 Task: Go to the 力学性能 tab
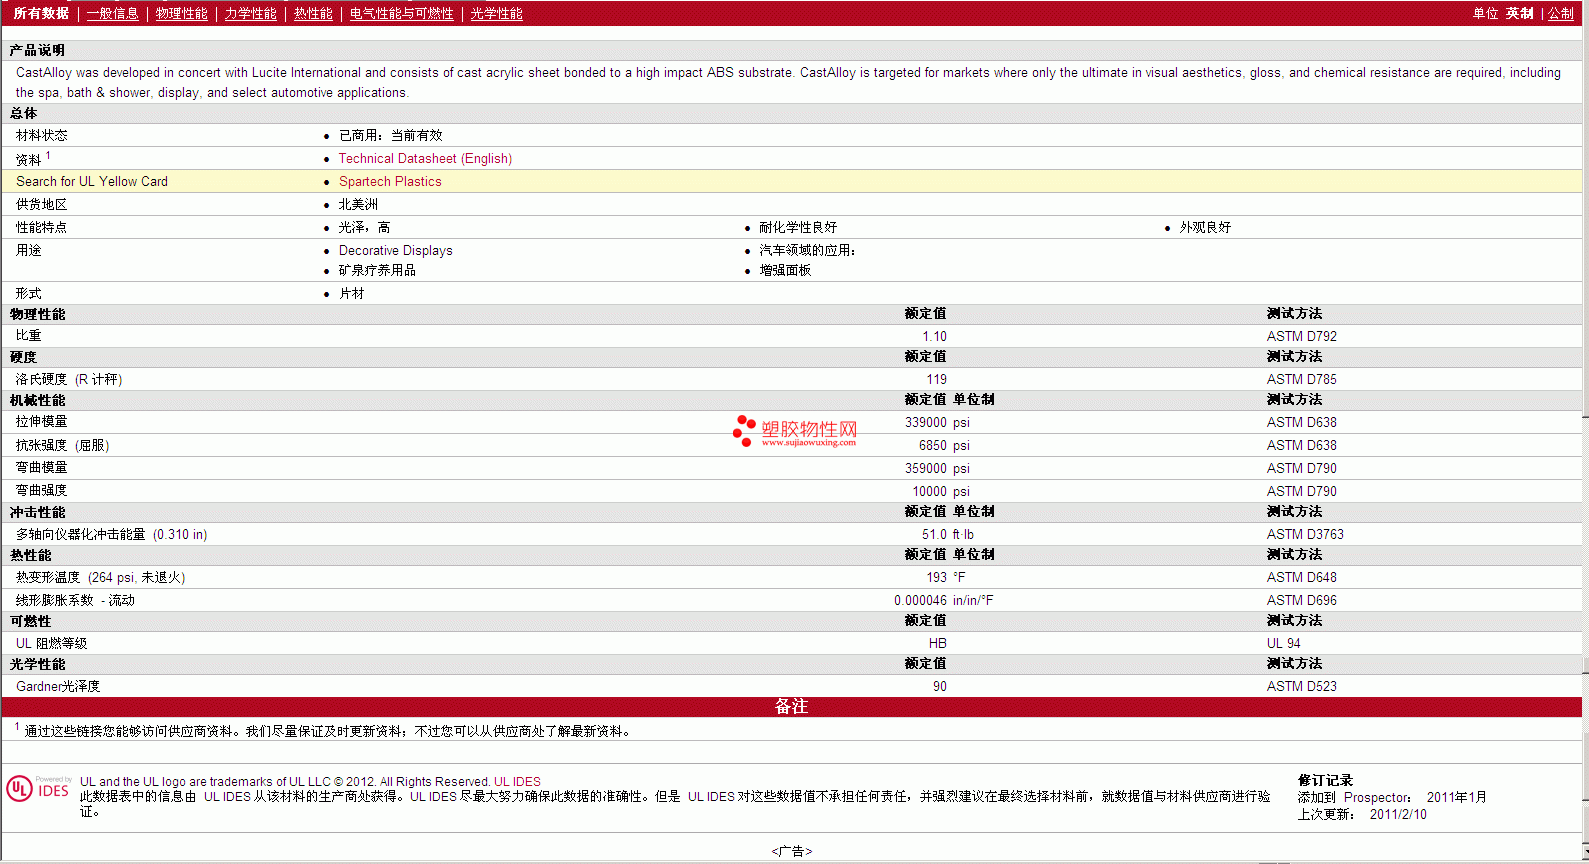pos(251,13)
